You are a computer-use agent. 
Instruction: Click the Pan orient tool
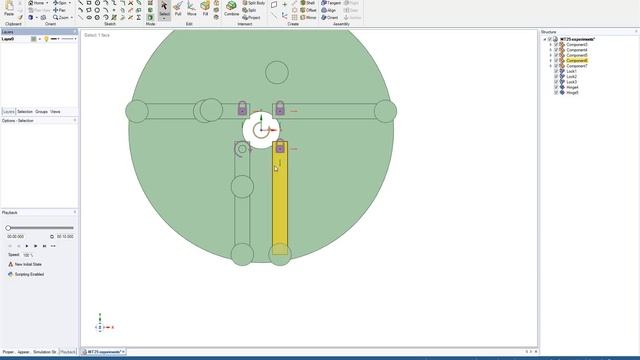pyautogui.click(x=59, y=10)
